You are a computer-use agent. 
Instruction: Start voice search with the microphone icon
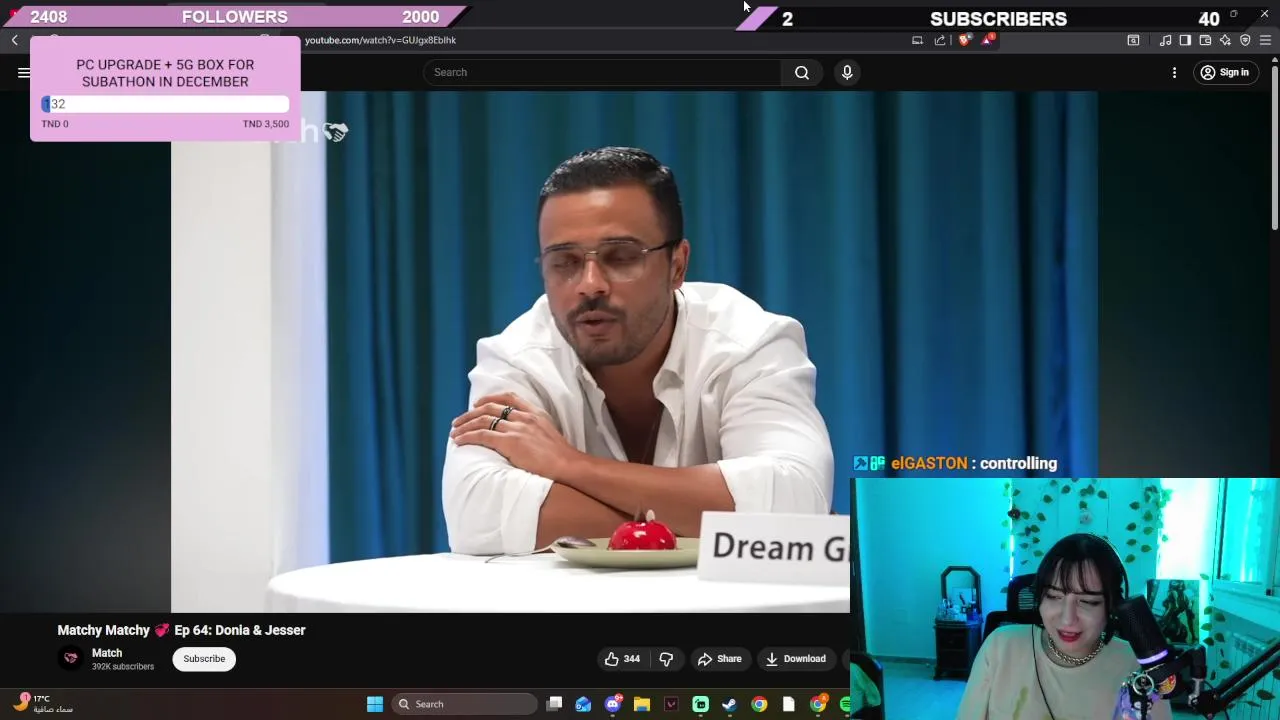point(847,72)
